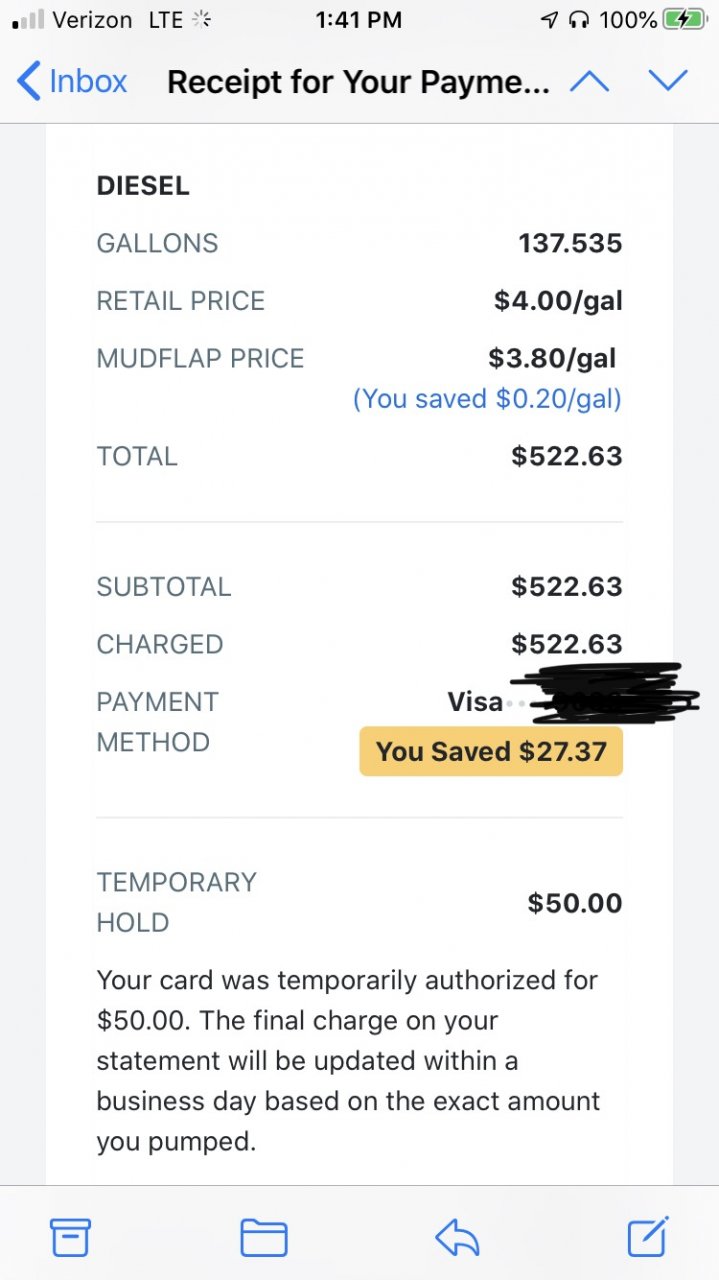Tap the You Saved $27.37 badge
The width and height of the screenshot is (719, 1280).
click(x=491, y=751)
